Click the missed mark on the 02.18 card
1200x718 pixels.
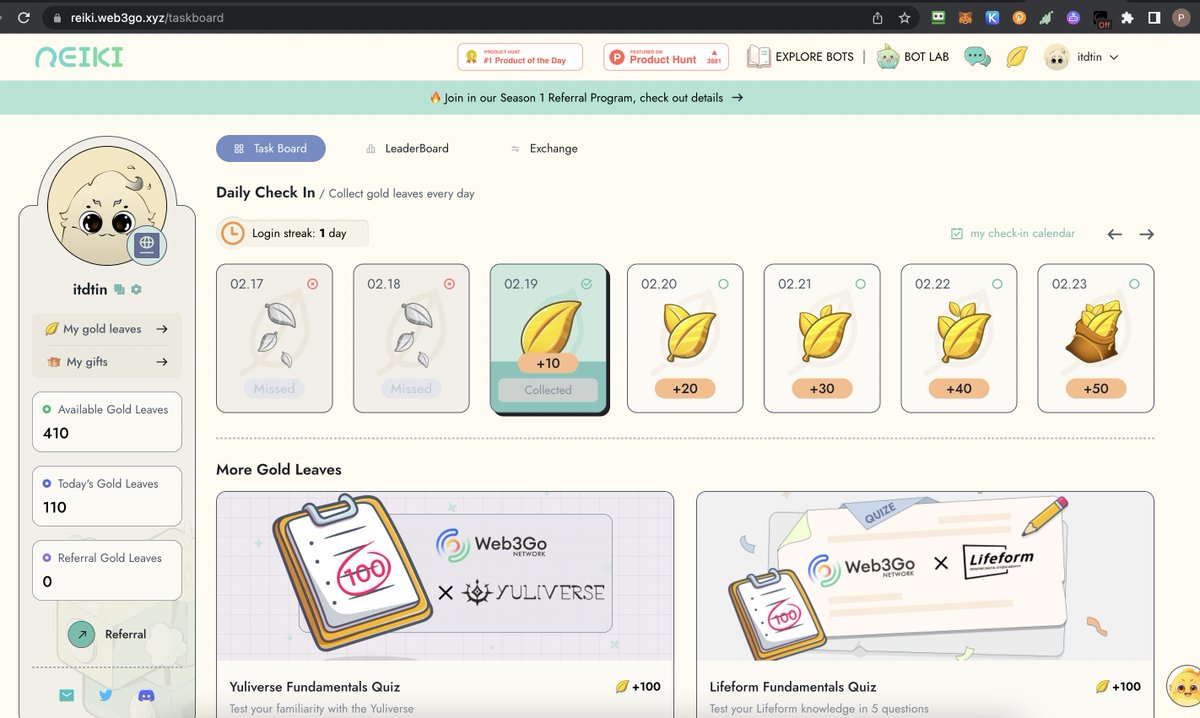pyautogui.click(x=449, y=284)
